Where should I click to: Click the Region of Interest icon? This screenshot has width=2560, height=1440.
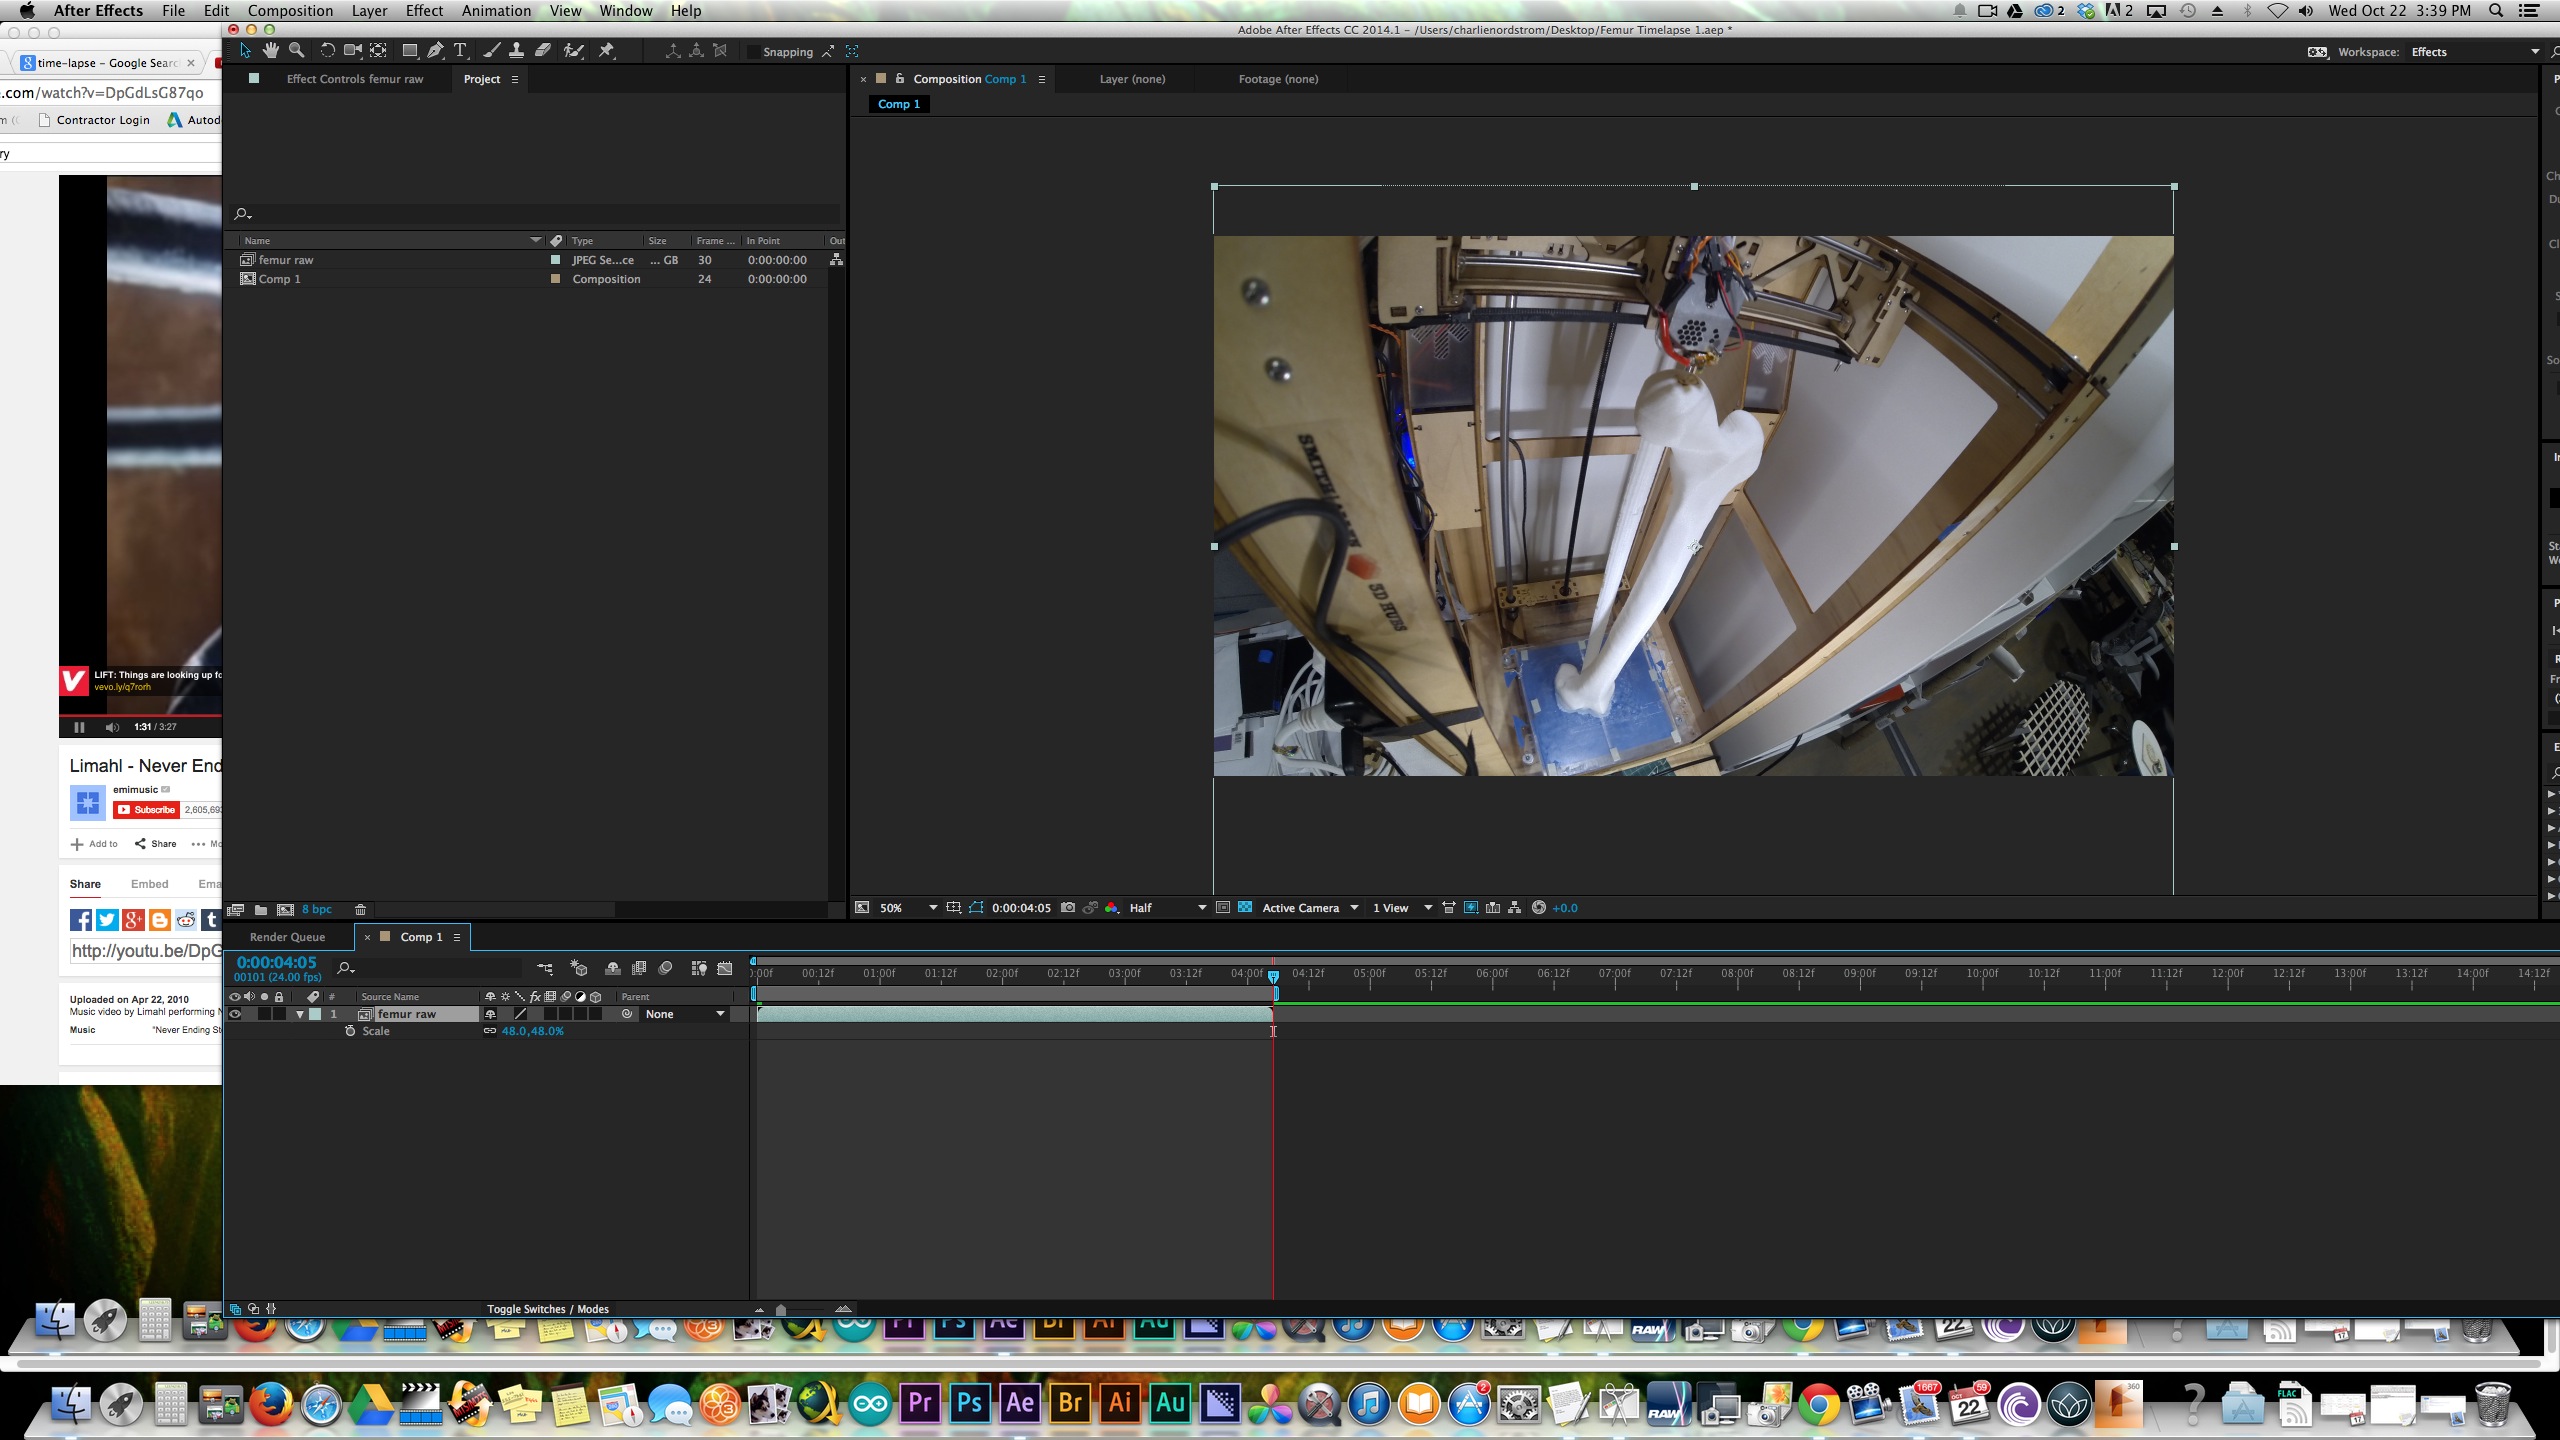click(x=1223, y=908)
